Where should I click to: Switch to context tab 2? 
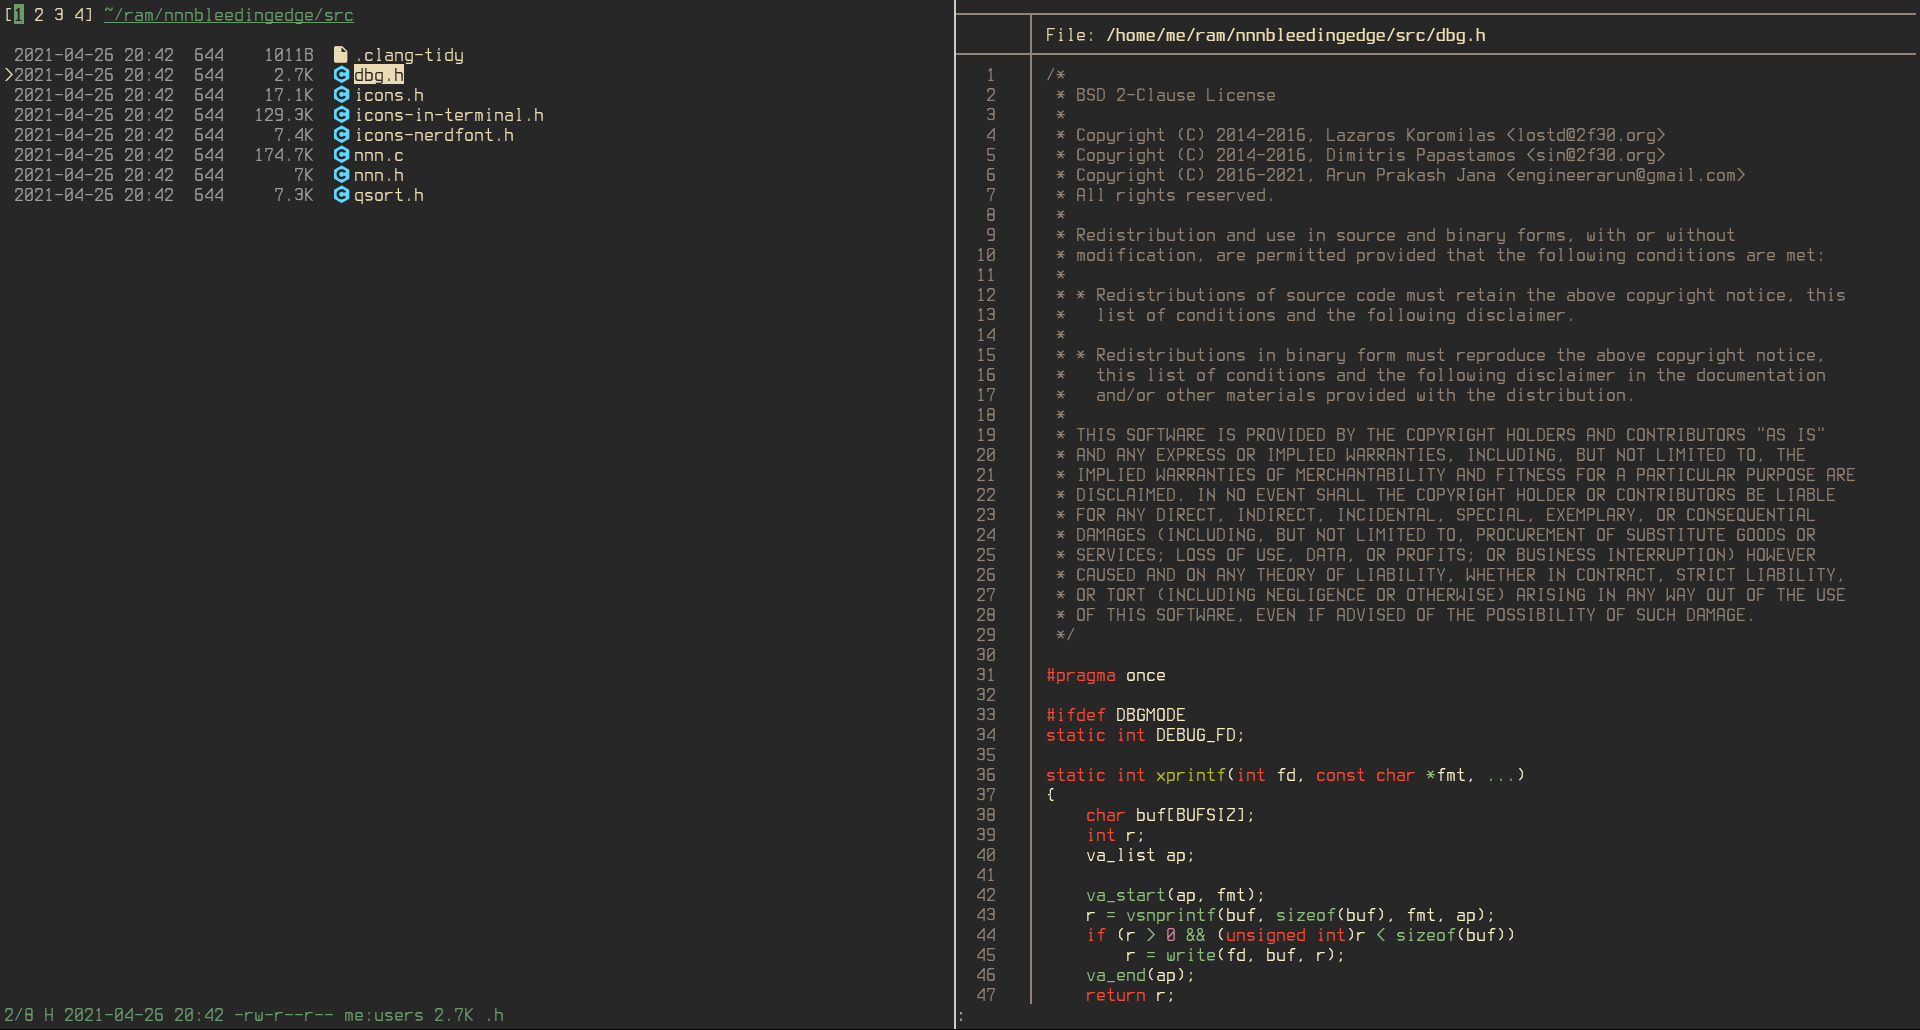coord(39,15)
